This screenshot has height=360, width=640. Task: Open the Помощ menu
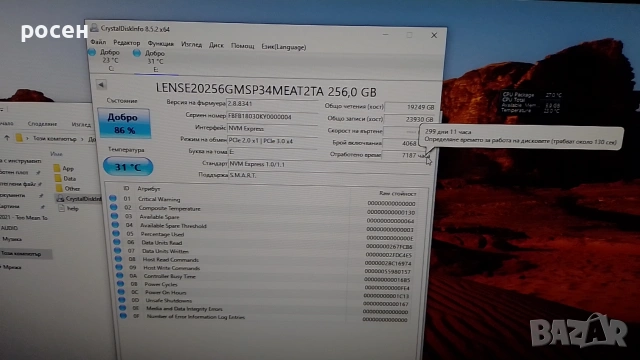[x=242, y=46]
